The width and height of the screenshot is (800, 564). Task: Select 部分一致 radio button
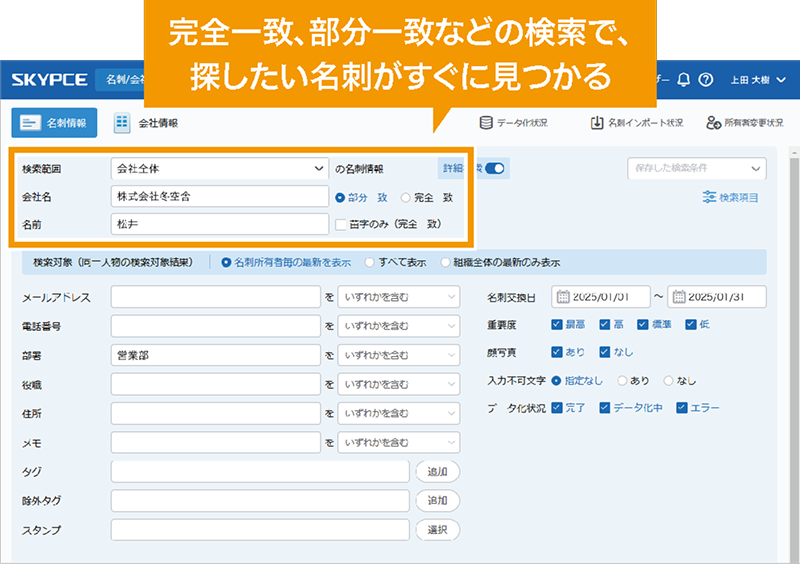[340, 198]
